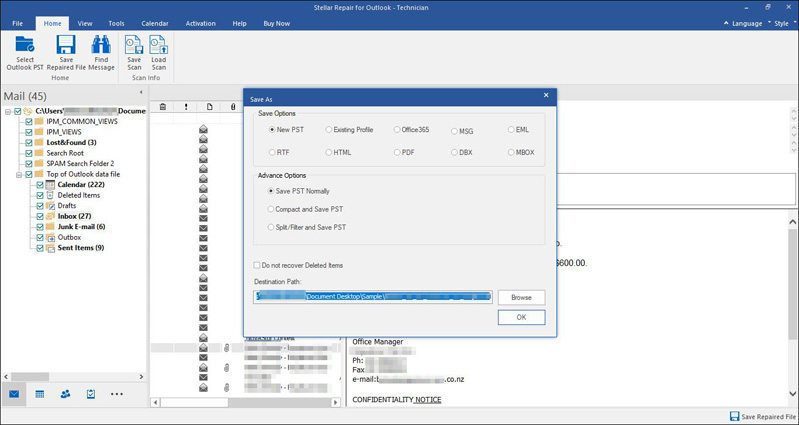The image size is (799, 425).
Task: Select the Calendar (222) folder
Action: point(81,184)
